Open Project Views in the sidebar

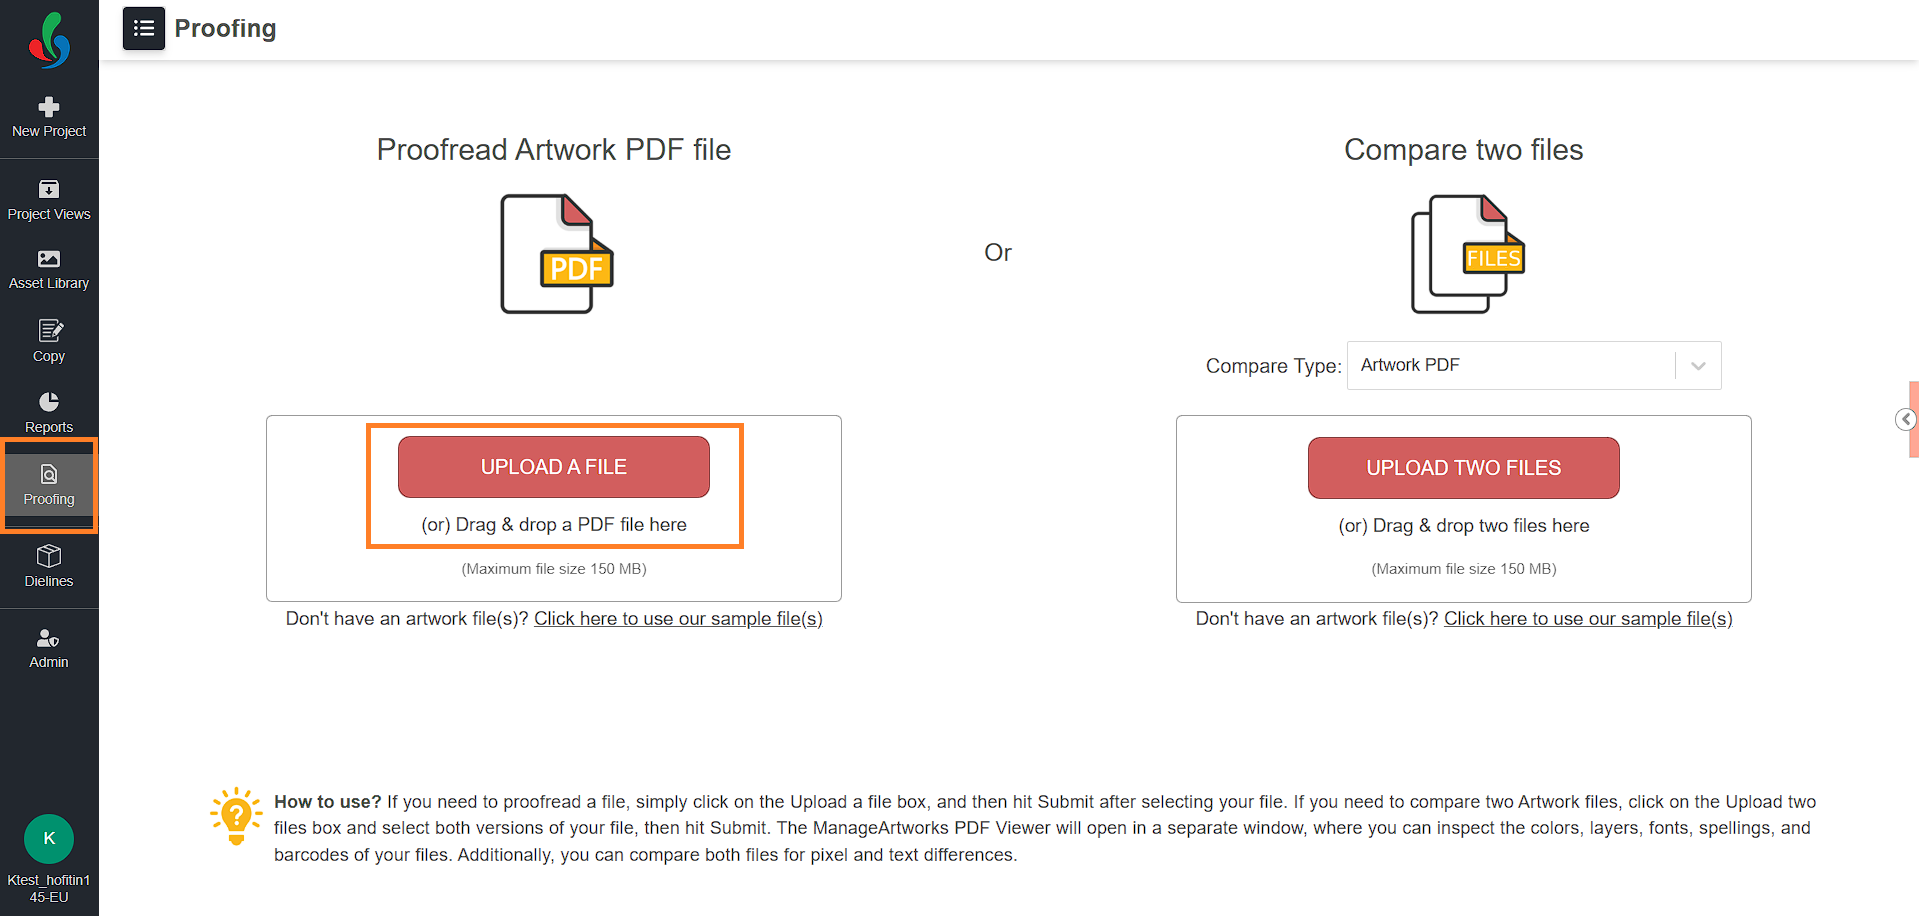point(49,200)
